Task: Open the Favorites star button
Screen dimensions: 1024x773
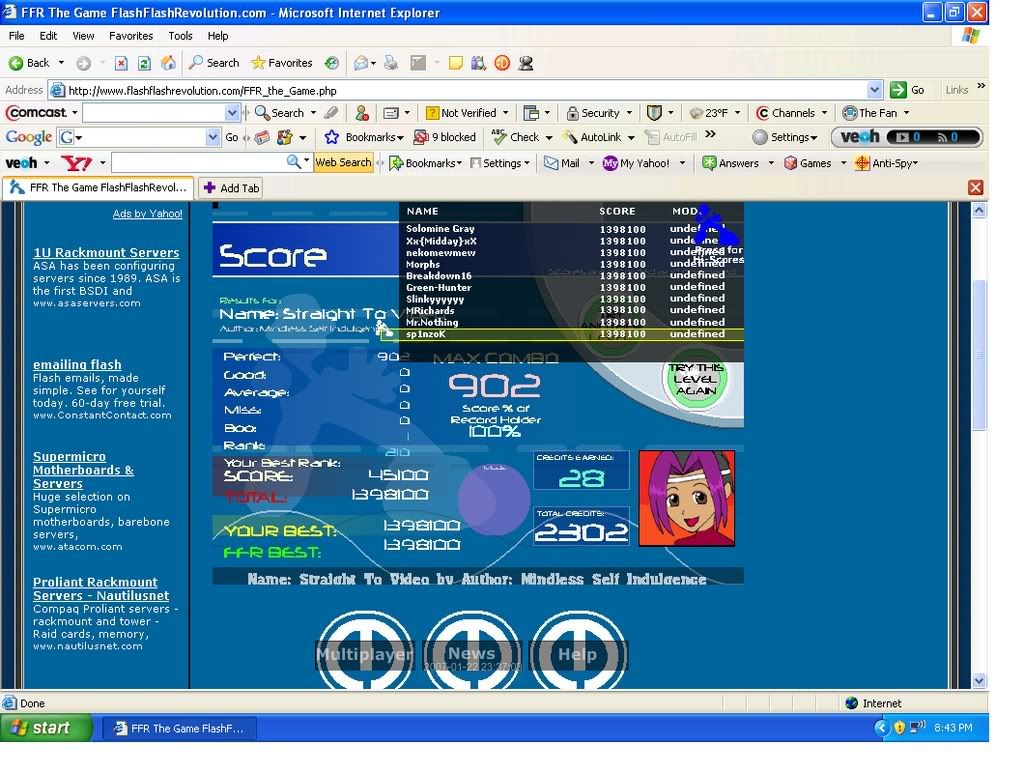Action: (x=281, y=63)
